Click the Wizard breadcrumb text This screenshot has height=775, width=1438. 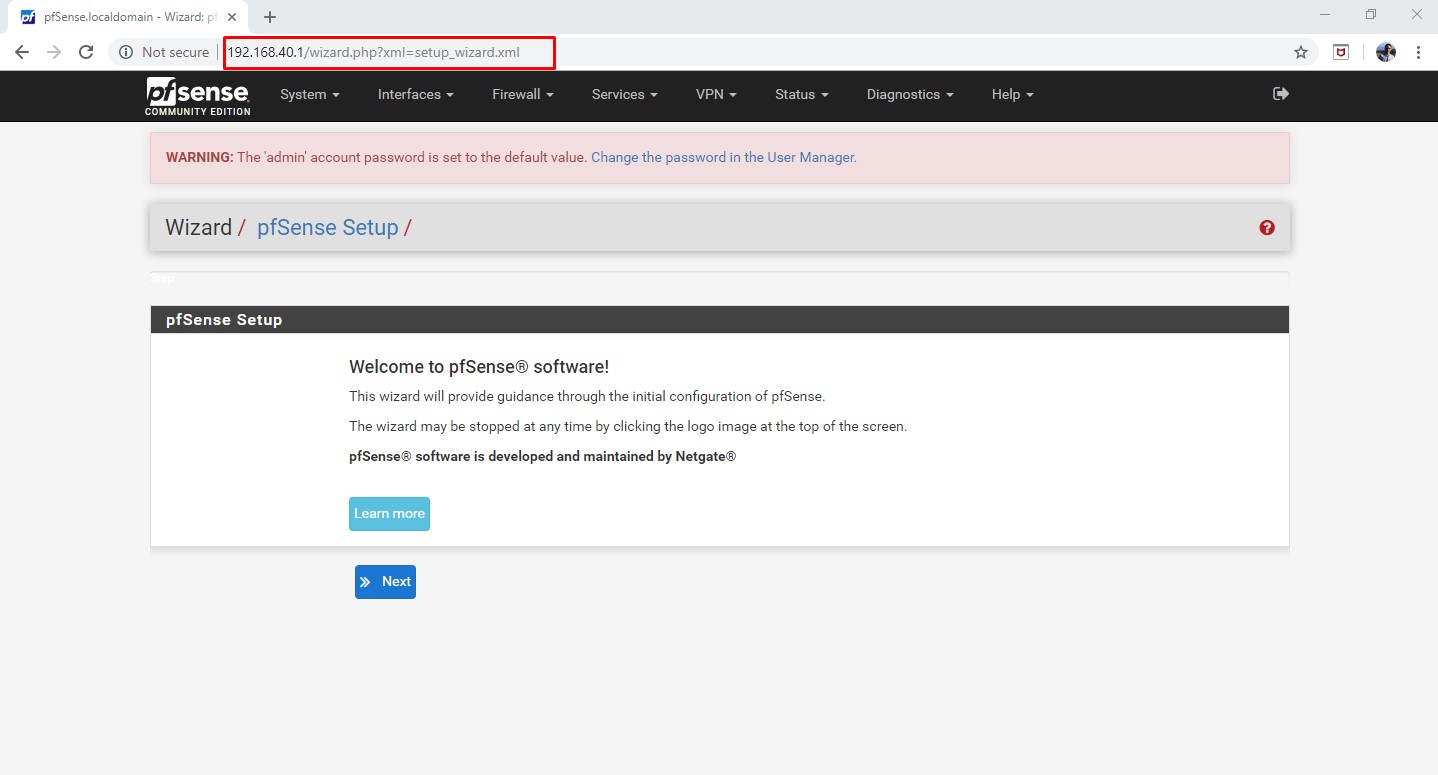click(199, 228)
